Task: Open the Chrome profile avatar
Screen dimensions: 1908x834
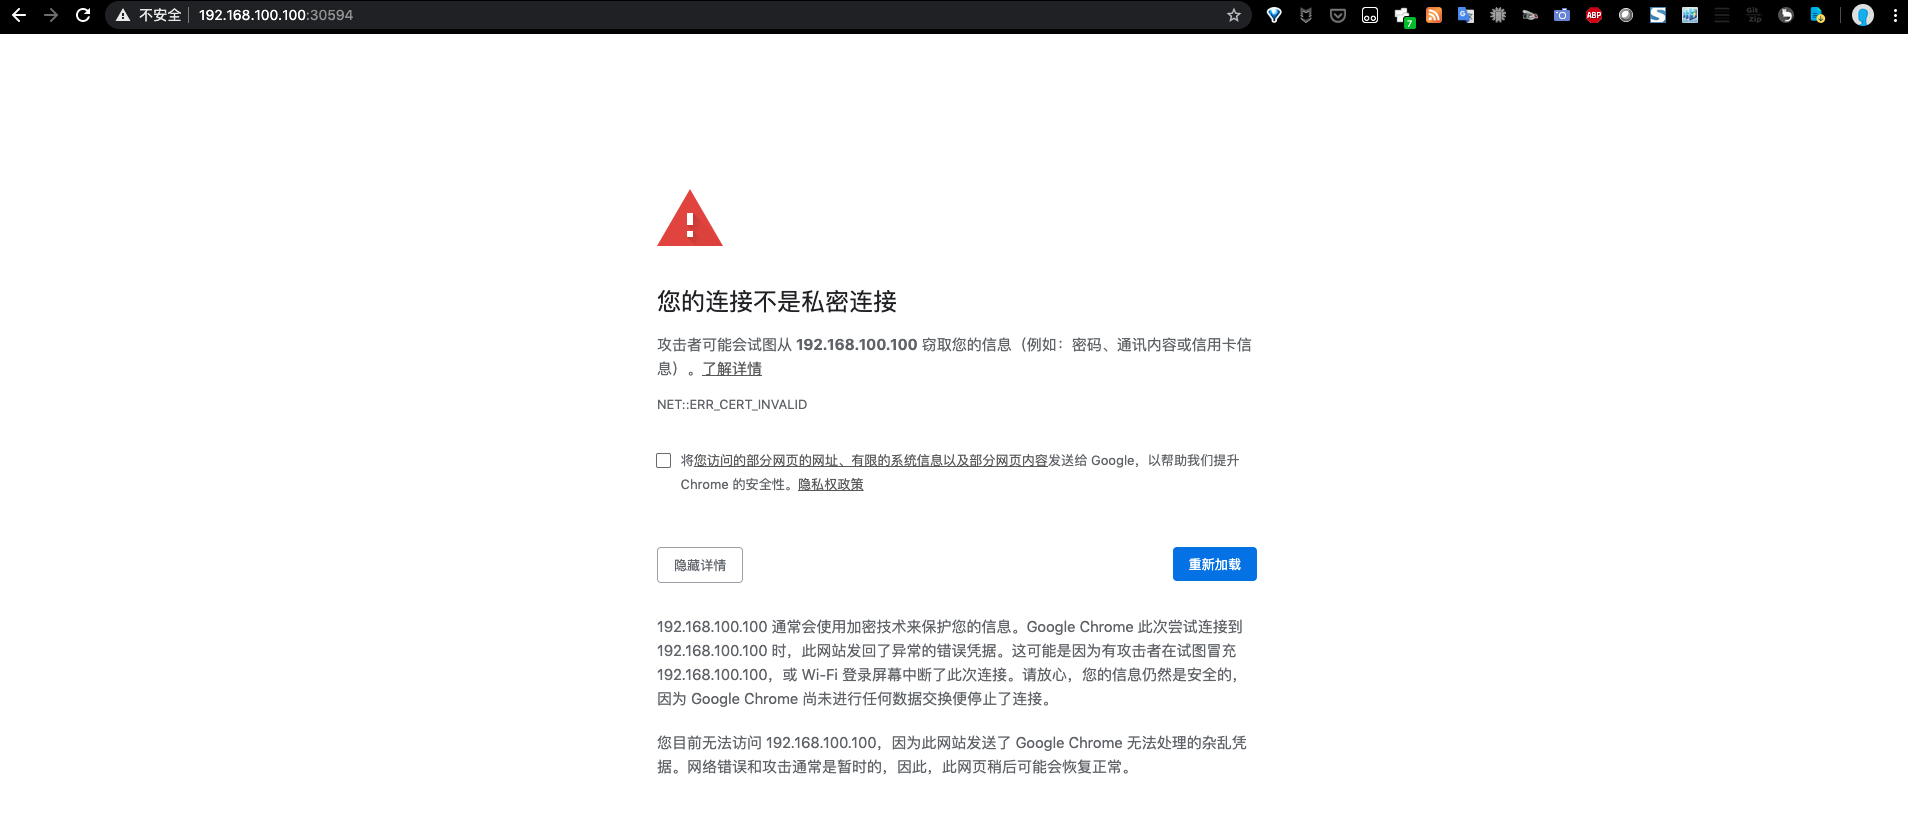Action: click(1863, 15)
